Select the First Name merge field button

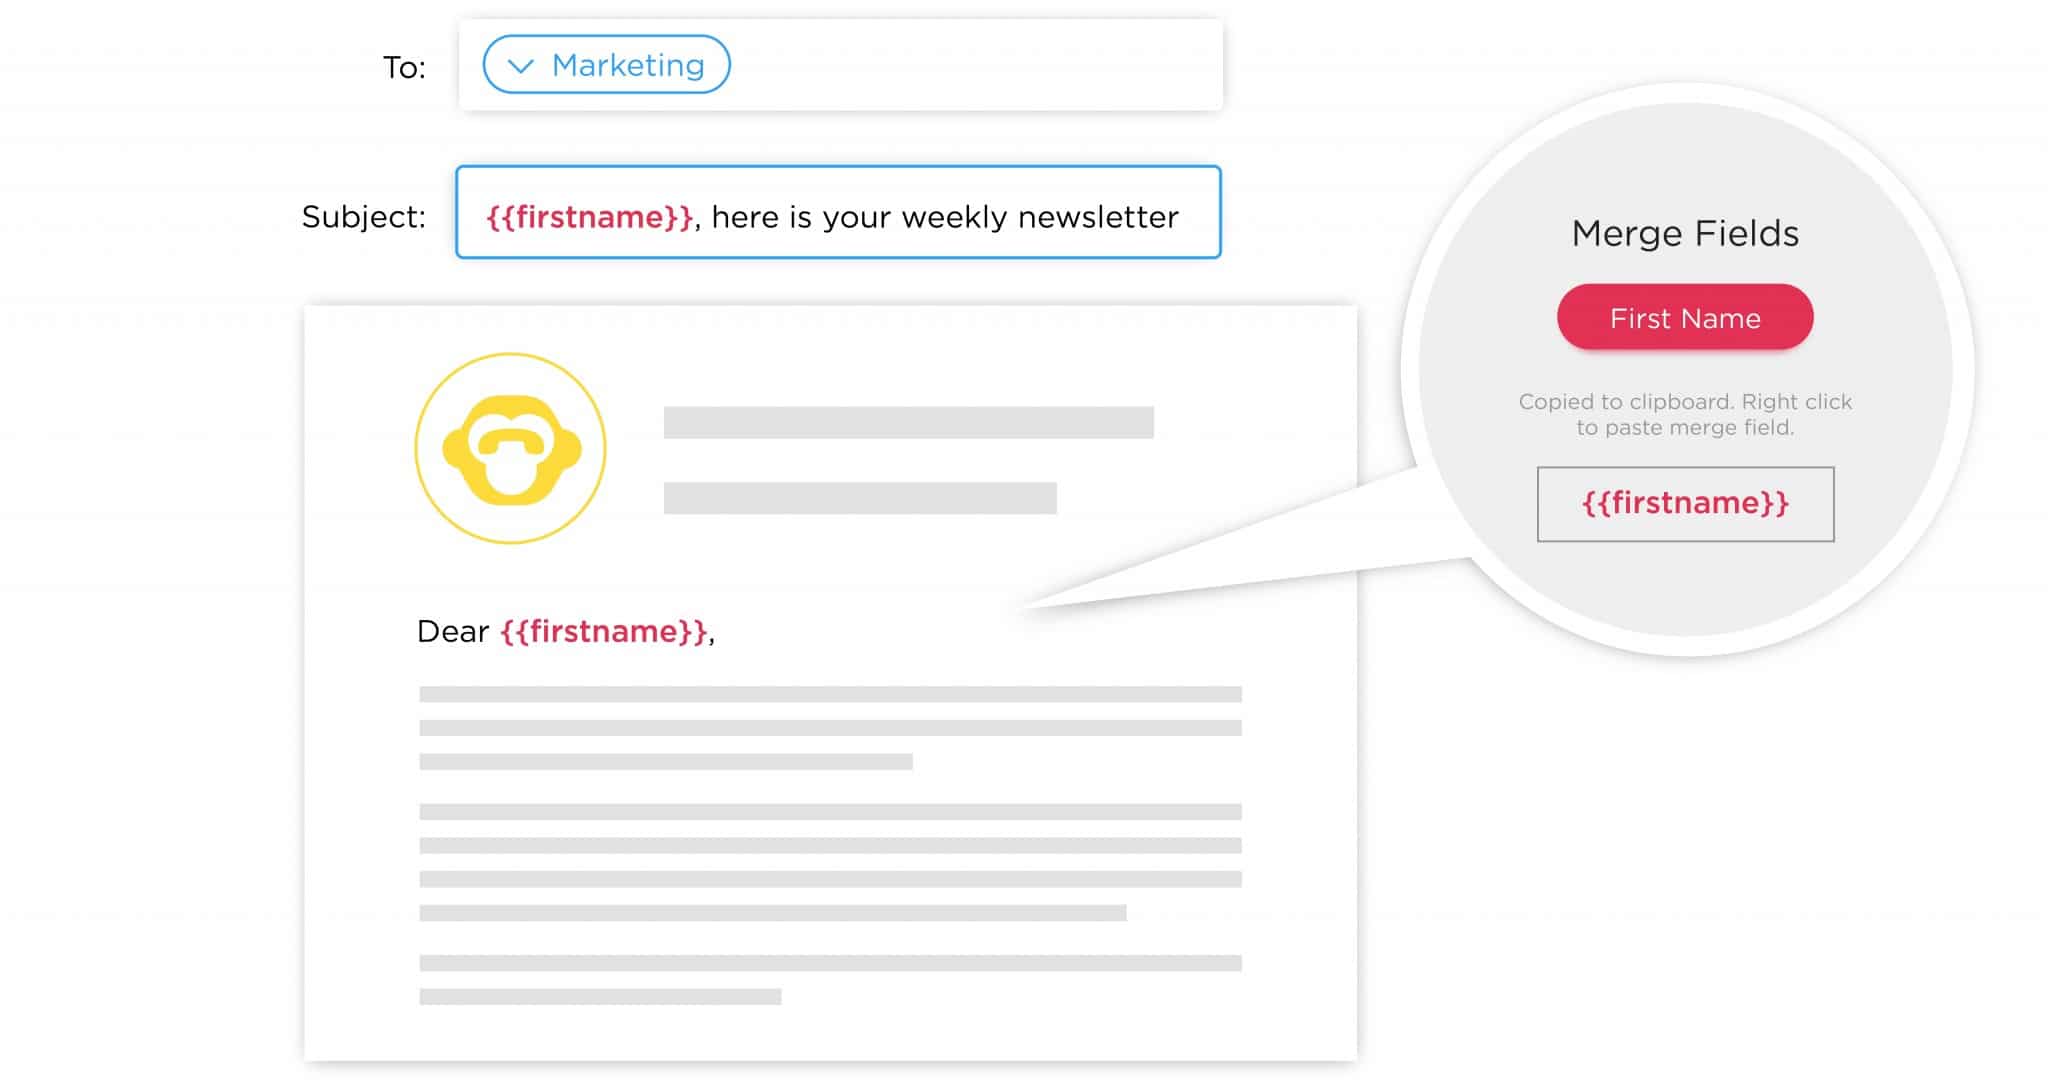1684,317
